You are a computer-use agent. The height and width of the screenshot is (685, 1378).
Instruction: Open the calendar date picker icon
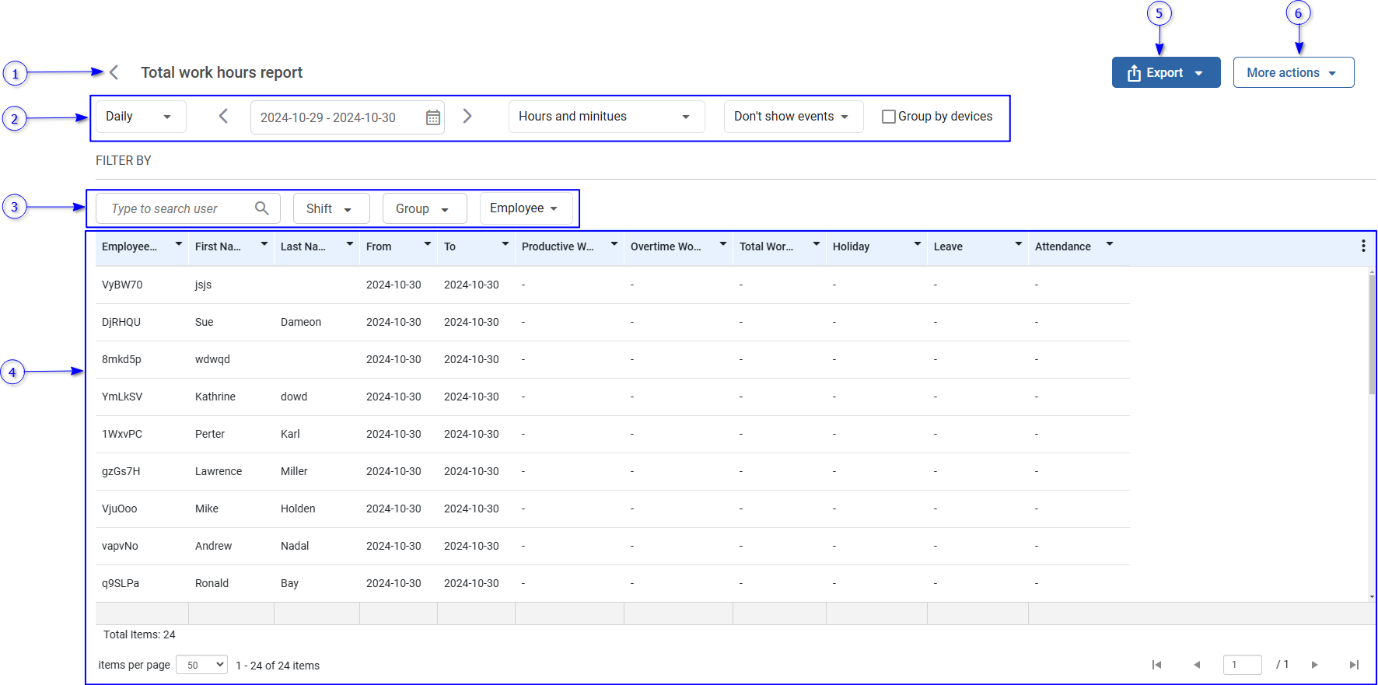pos(433,117)
